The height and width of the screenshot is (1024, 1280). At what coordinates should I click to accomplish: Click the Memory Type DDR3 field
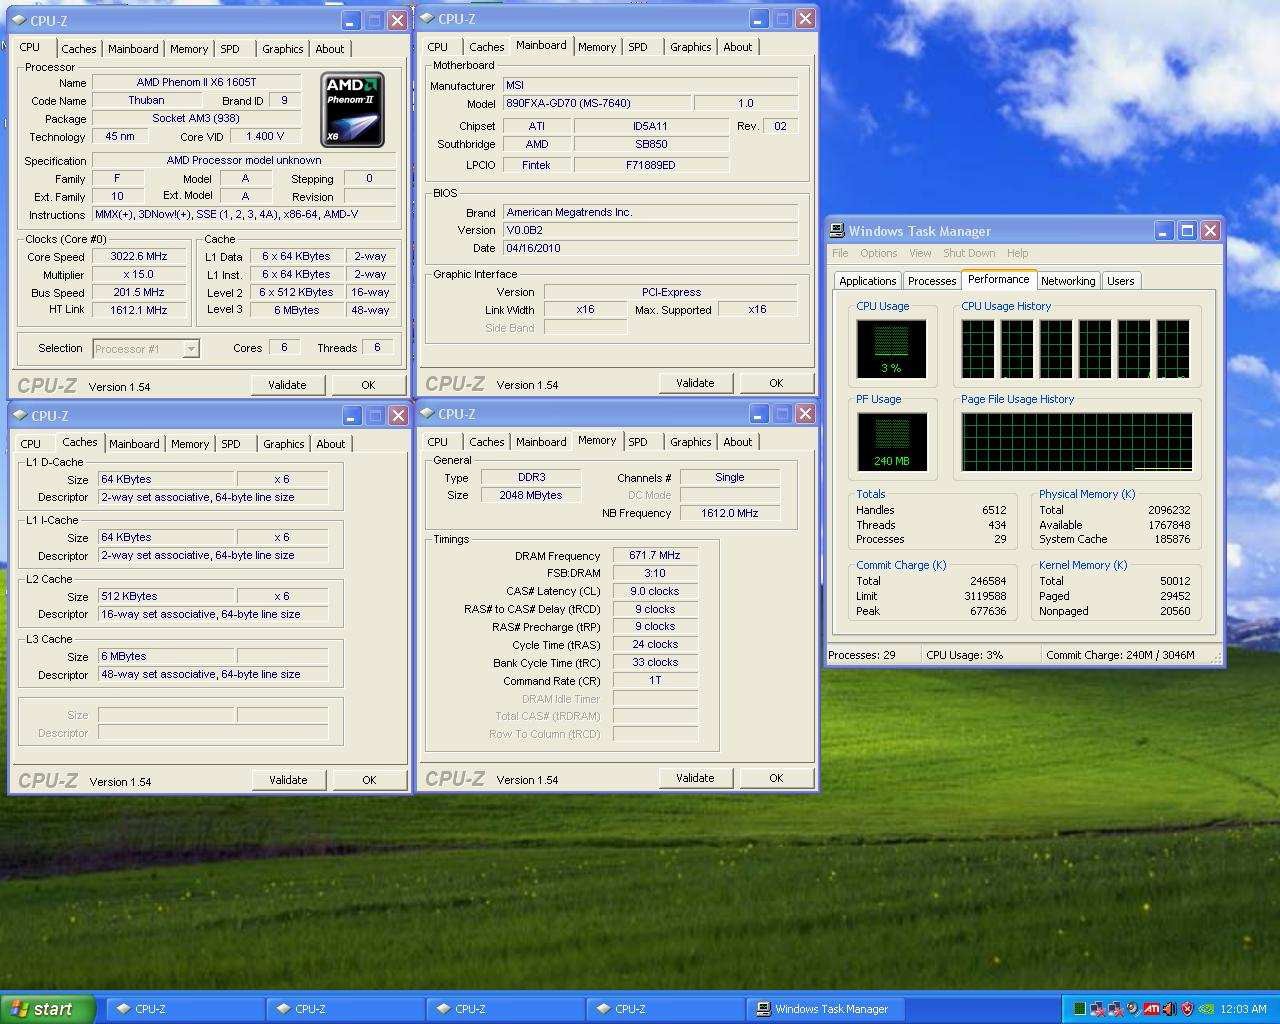pyautogui.click(x=531, y=478)
